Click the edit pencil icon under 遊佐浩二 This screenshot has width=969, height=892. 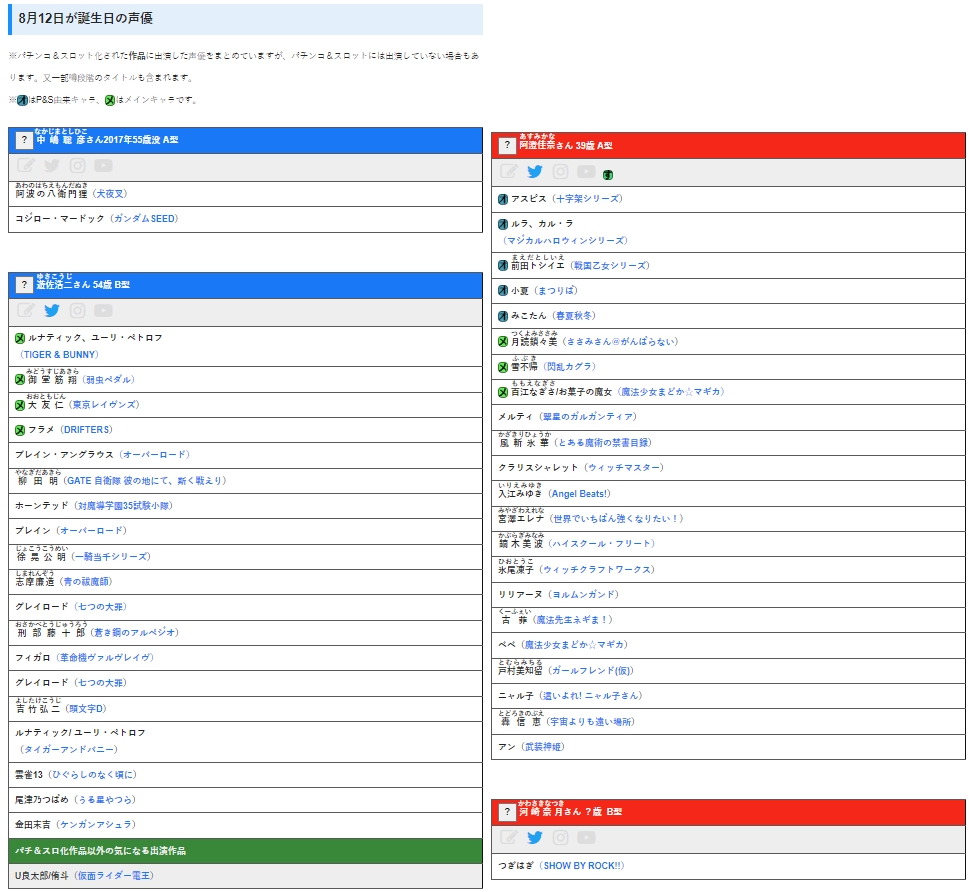click(26, 311)
